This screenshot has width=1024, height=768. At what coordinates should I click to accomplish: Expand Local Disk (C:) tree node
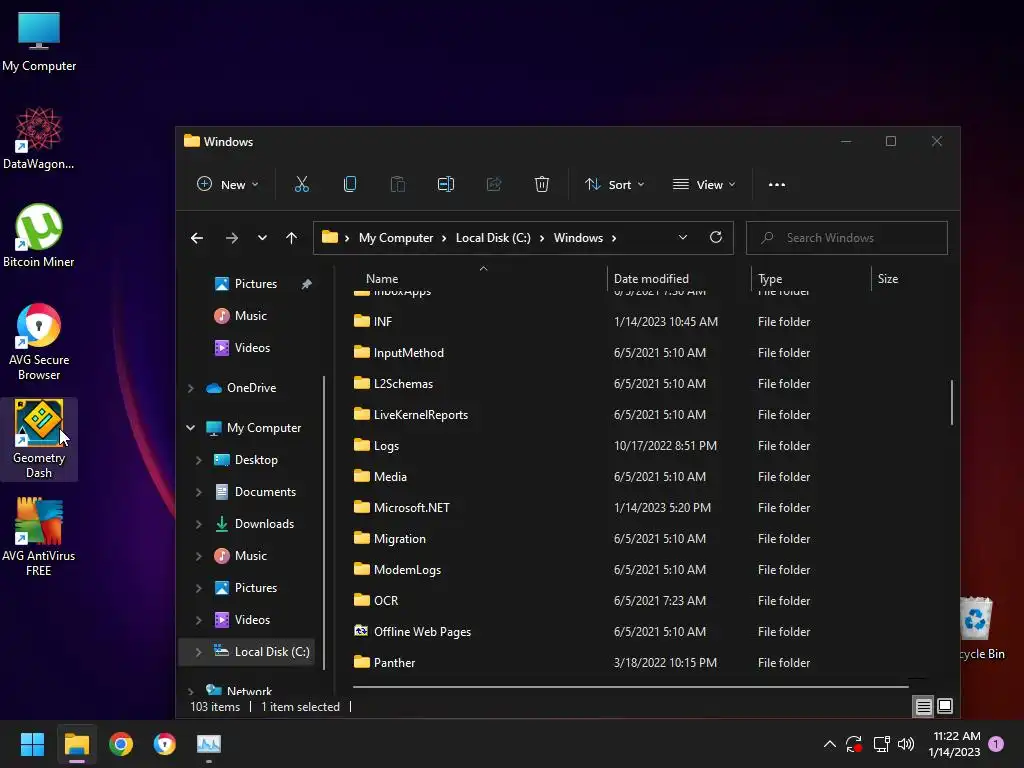199,652
